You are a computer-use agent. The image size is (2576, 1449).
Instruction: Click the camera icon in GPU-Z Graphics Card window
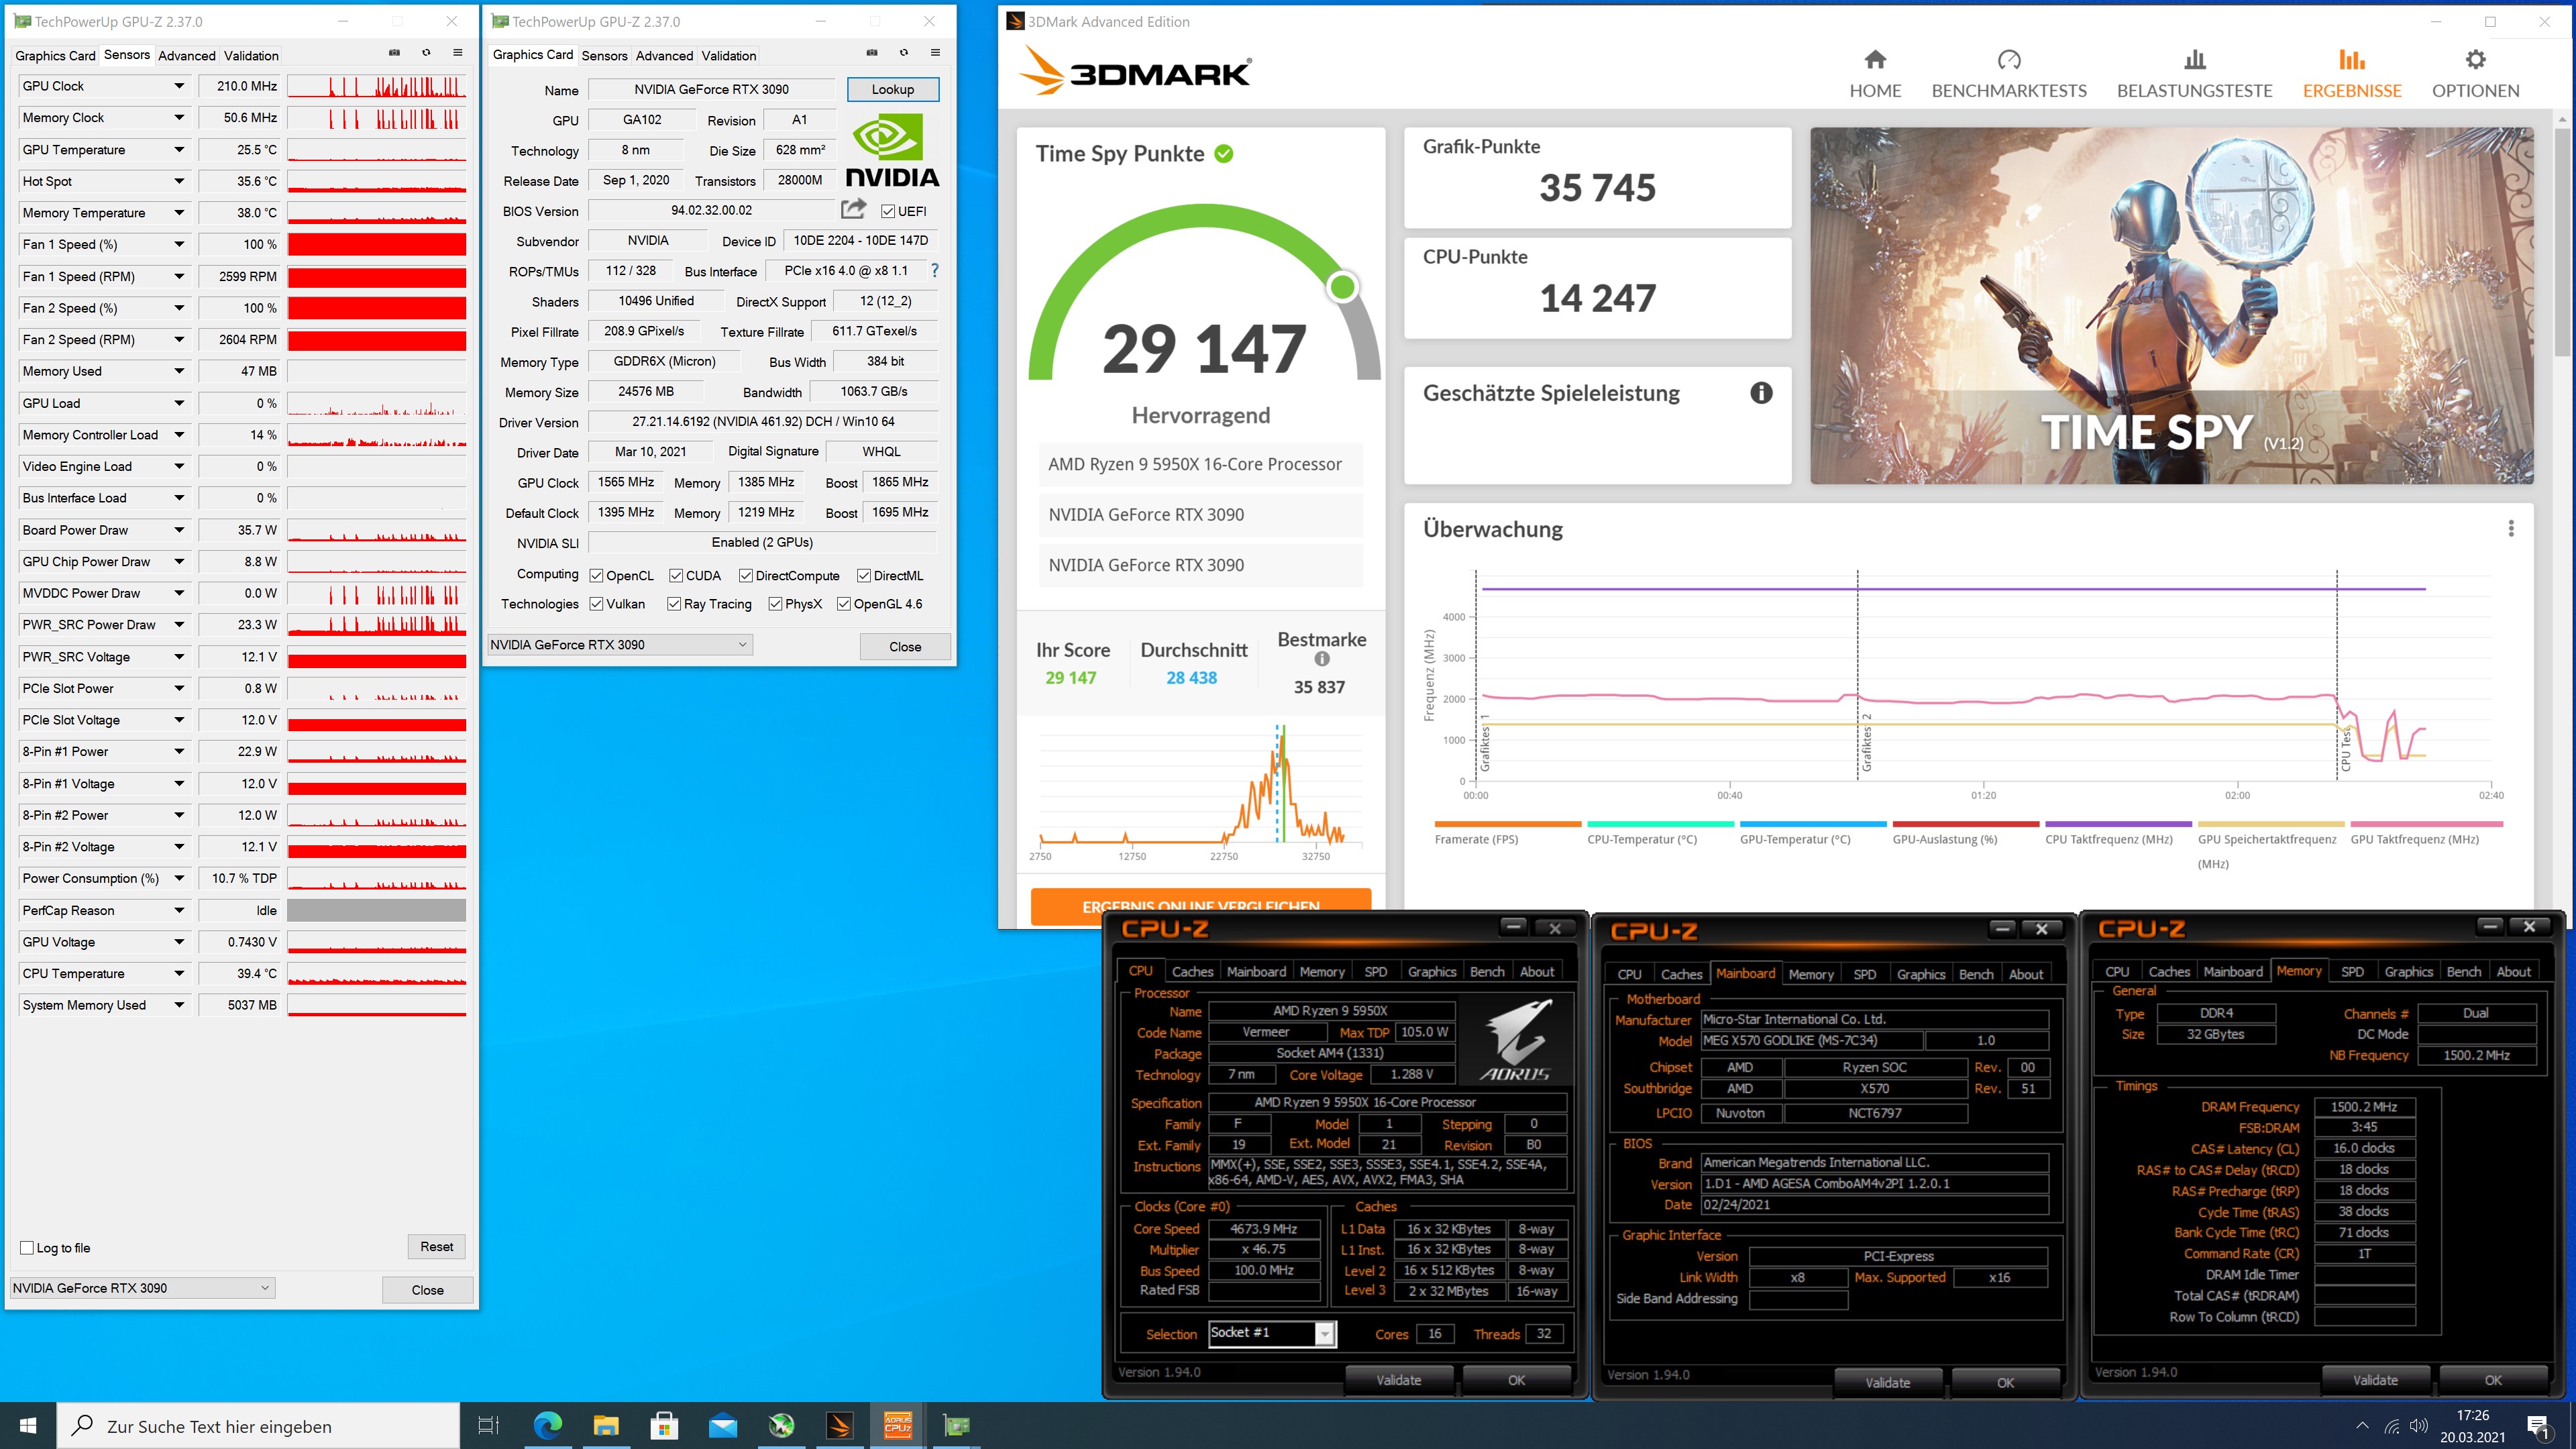872,53
